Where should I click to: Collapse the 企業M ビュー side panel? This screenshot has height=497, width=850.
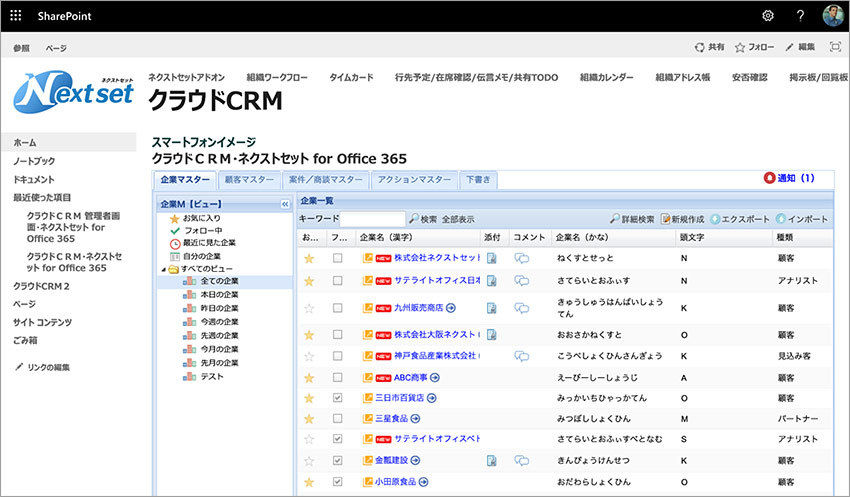point(285,204)
